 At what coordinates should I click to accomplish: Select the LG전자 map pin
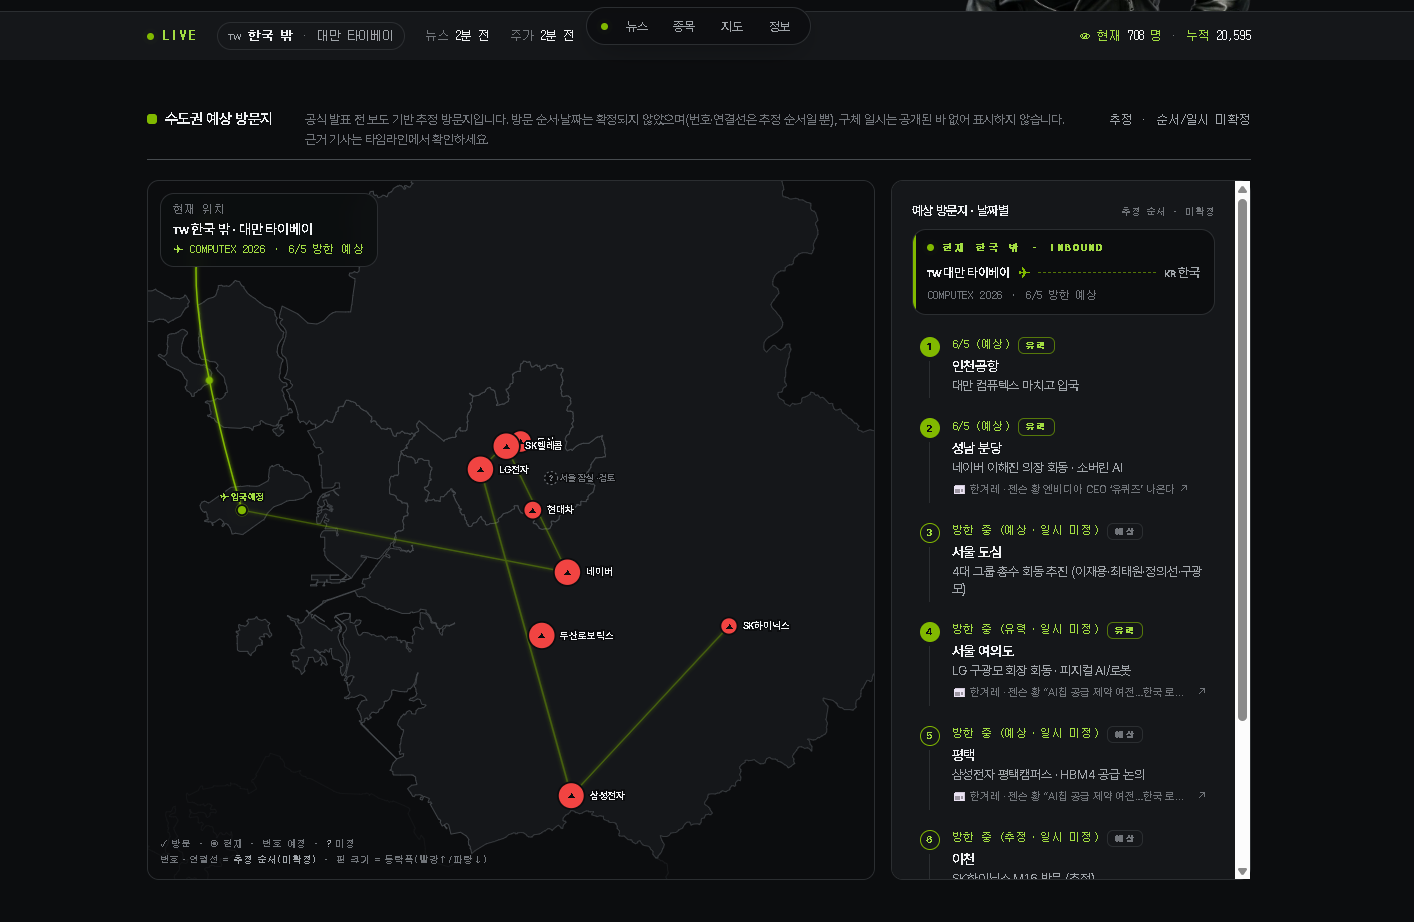pos(481,469)
